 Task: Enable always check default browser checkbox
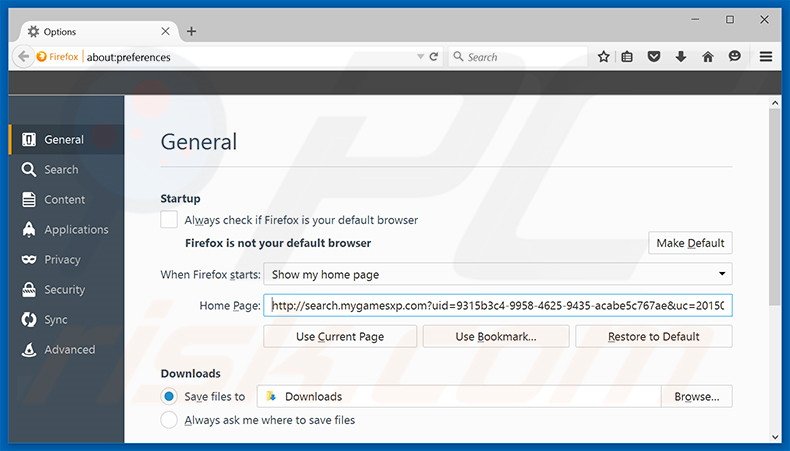[169, 220]
